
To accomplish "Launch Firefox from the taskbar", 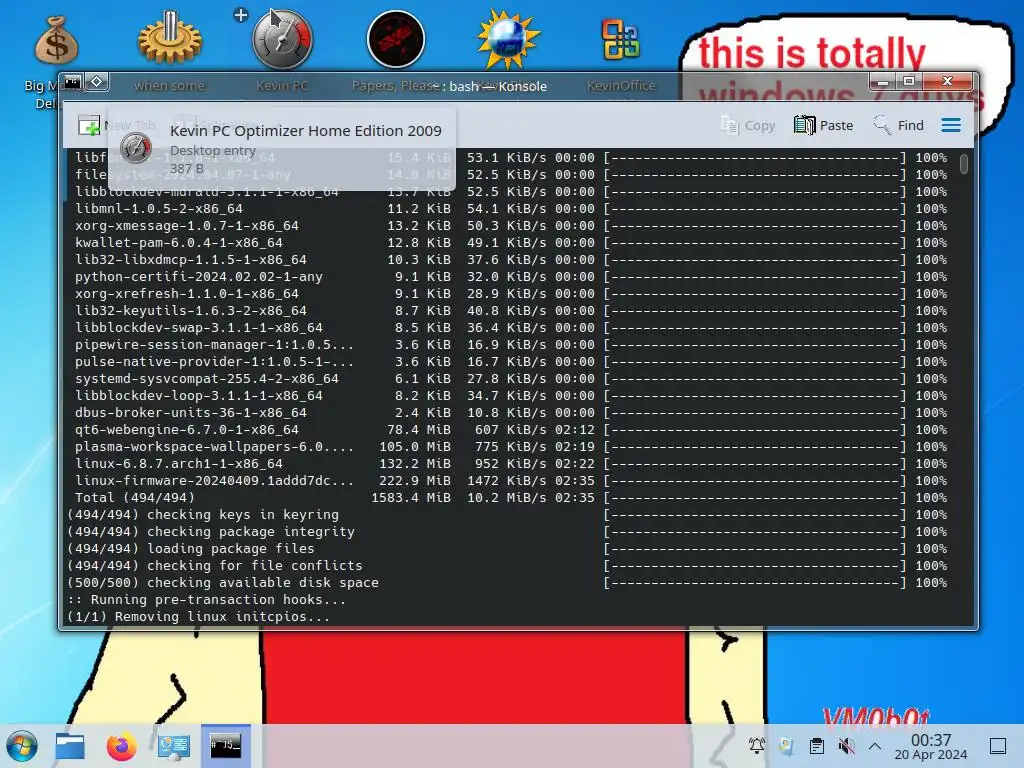I will 121,746.
